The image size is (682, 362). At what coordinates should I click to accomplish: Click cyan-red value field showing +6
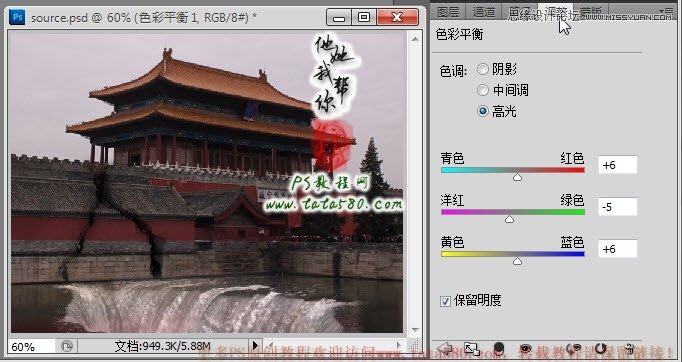[618, 165]
